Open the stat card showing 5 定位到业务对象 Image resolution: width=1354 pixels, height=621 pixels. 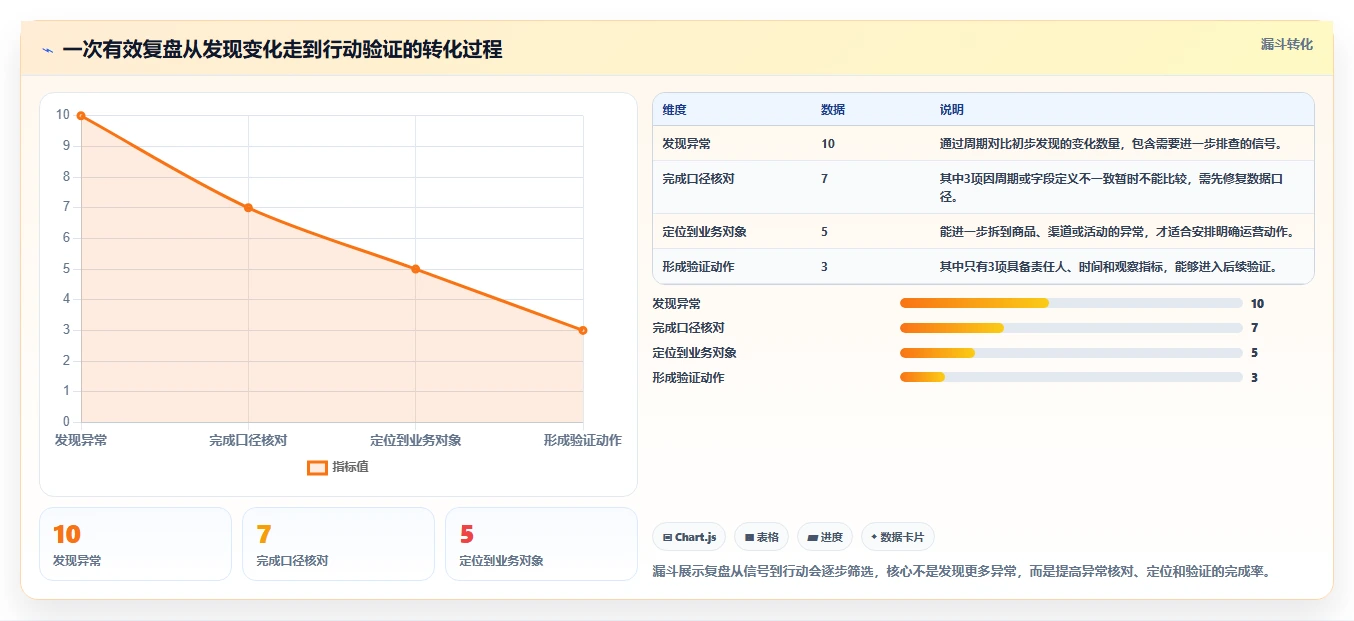(541, 544)
